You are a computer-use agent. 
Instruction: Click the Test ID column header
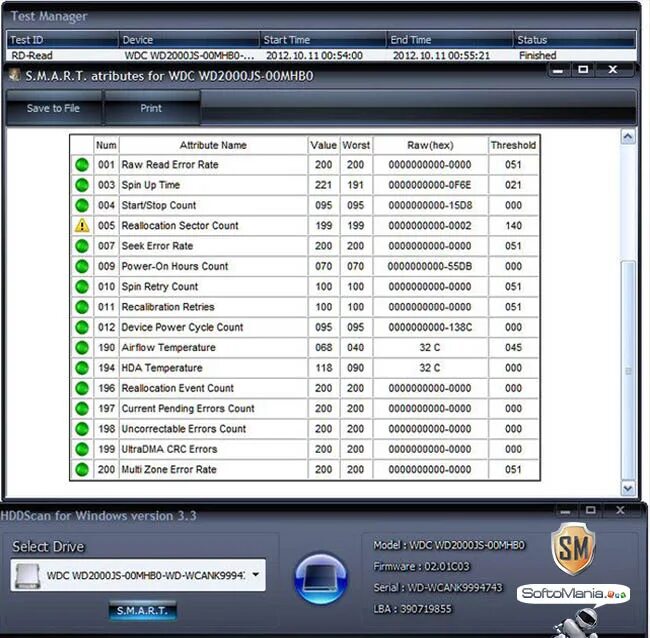click(62, 40)
